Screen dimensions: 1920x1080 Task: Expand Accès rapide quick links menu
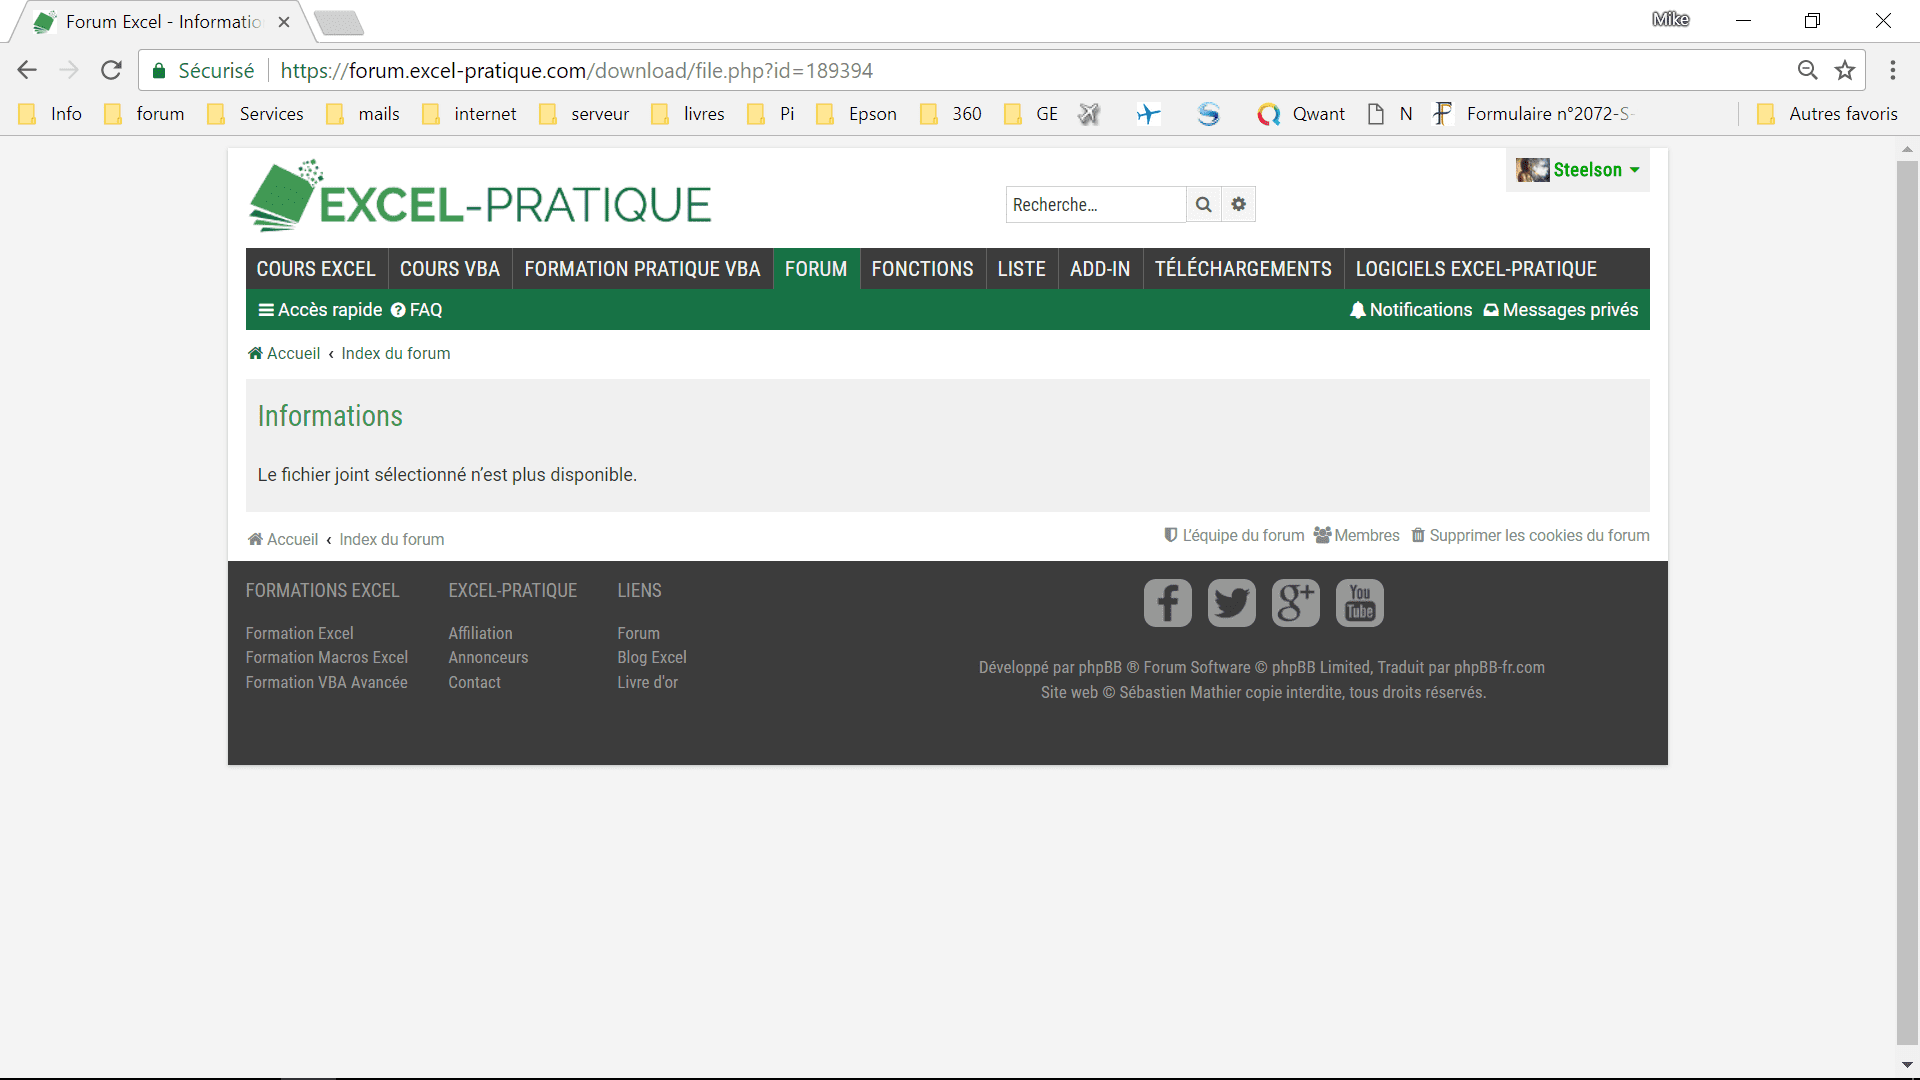[320, 310]
